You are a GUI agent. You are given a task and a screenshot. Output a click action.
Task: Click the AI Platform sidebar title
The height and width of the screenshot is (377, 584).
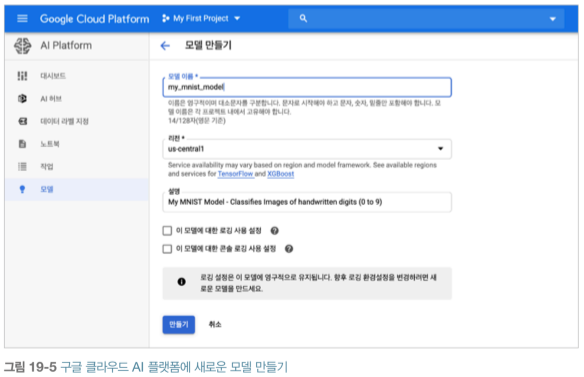66,45
